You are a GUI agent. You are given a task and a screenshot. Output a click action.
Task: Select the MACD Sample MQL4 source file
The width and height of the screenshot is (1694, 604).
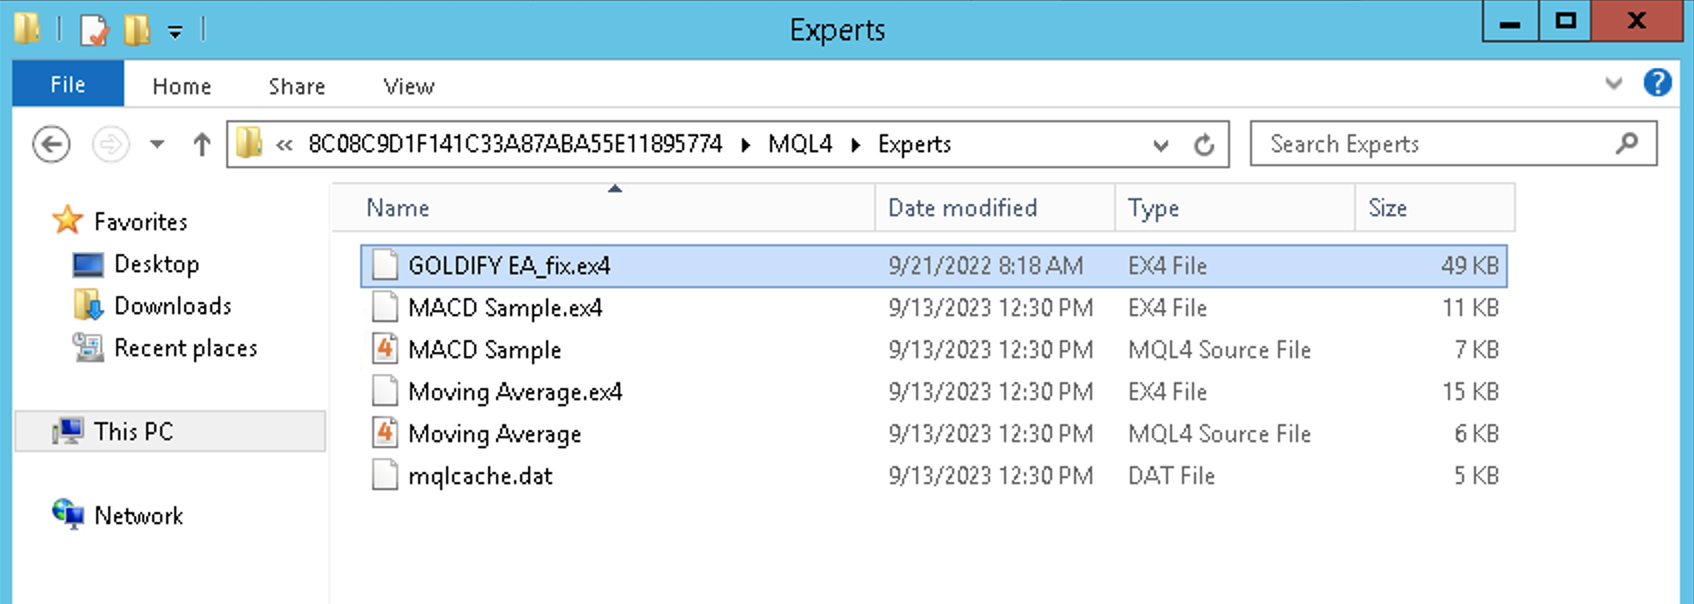485,350
